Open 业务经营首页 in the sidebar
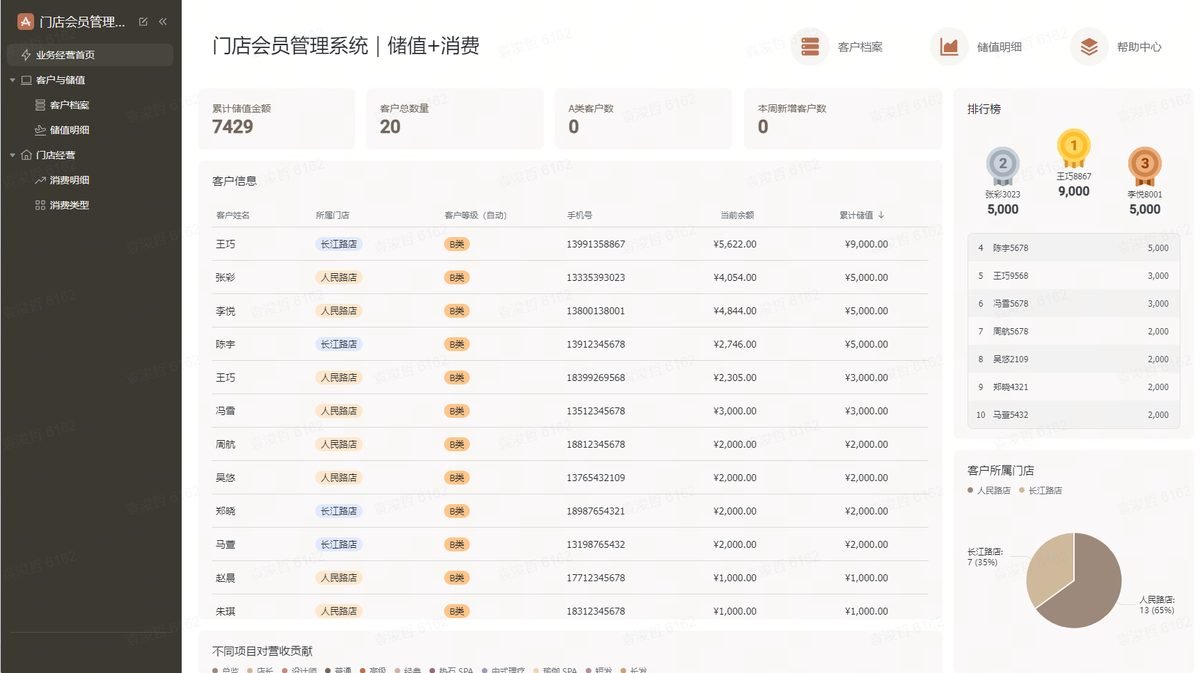 point(90,55)
